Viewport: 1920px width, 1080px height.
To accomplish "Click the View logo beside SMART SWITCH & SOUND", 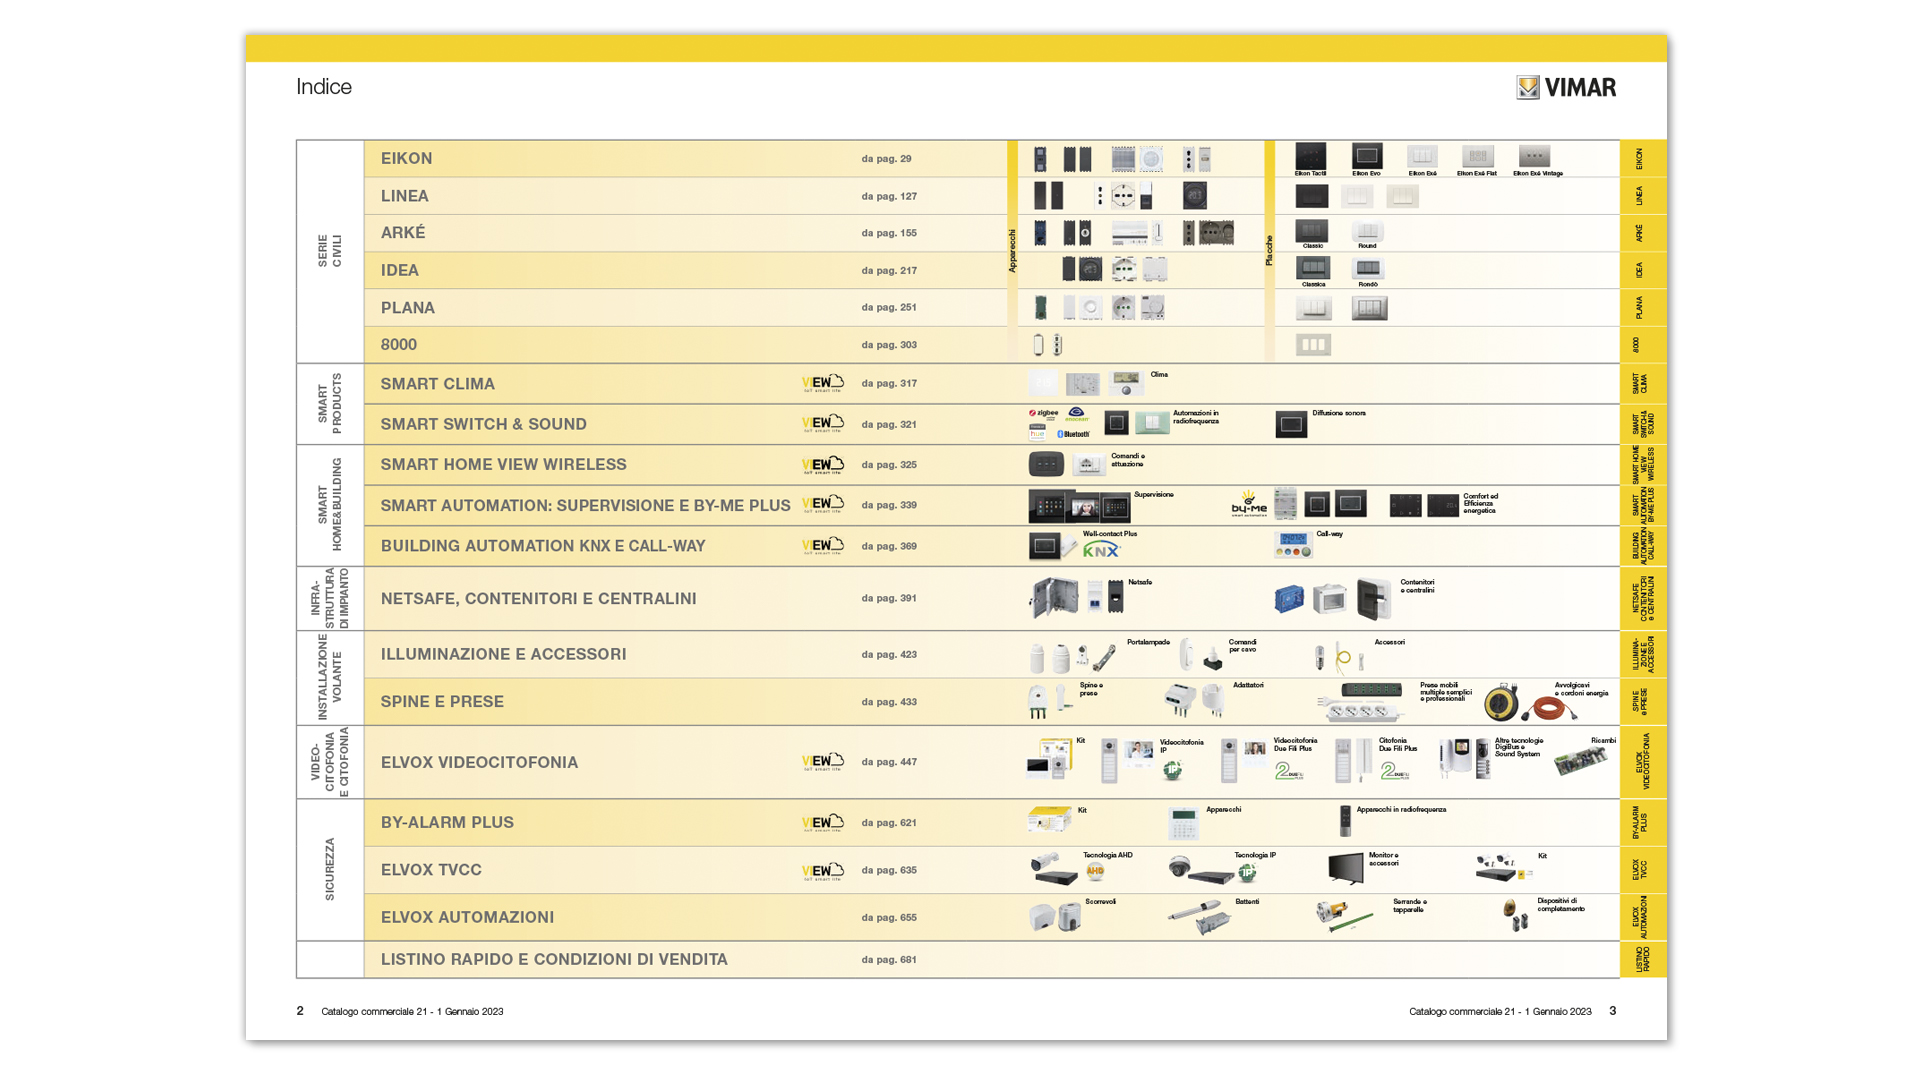I will pyautogui.click(x=823, y=424).
